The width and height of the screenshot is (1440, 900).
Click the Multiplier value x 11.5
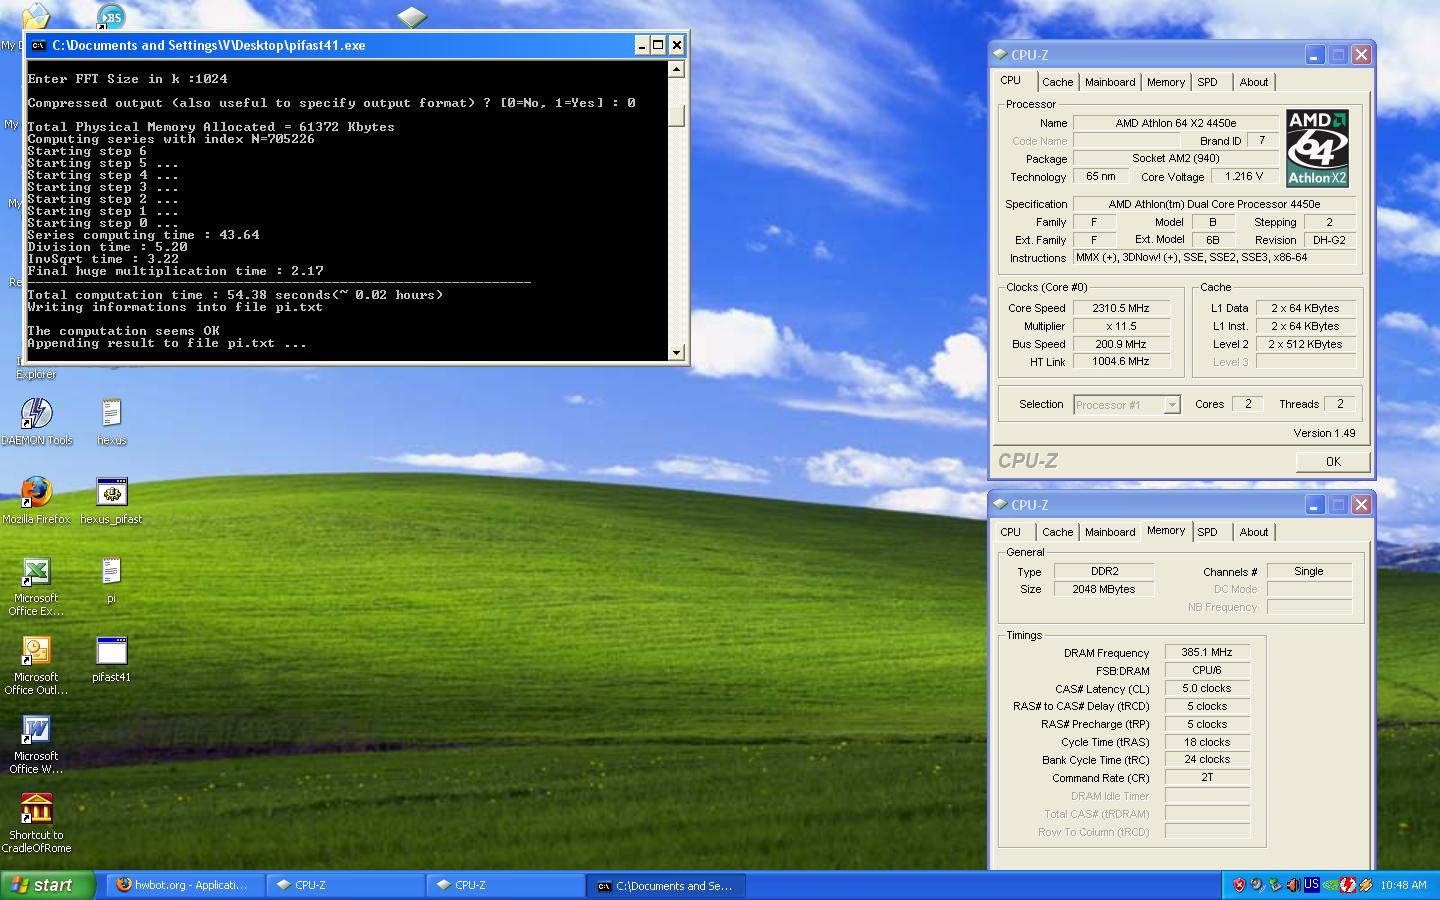[x=1122, y=326]
